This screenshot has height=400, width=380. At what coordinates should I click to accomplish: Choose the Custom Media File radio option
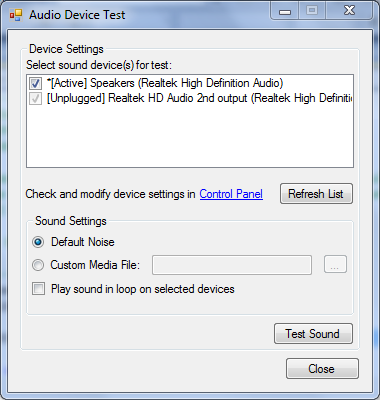click(x=38, y=265)
